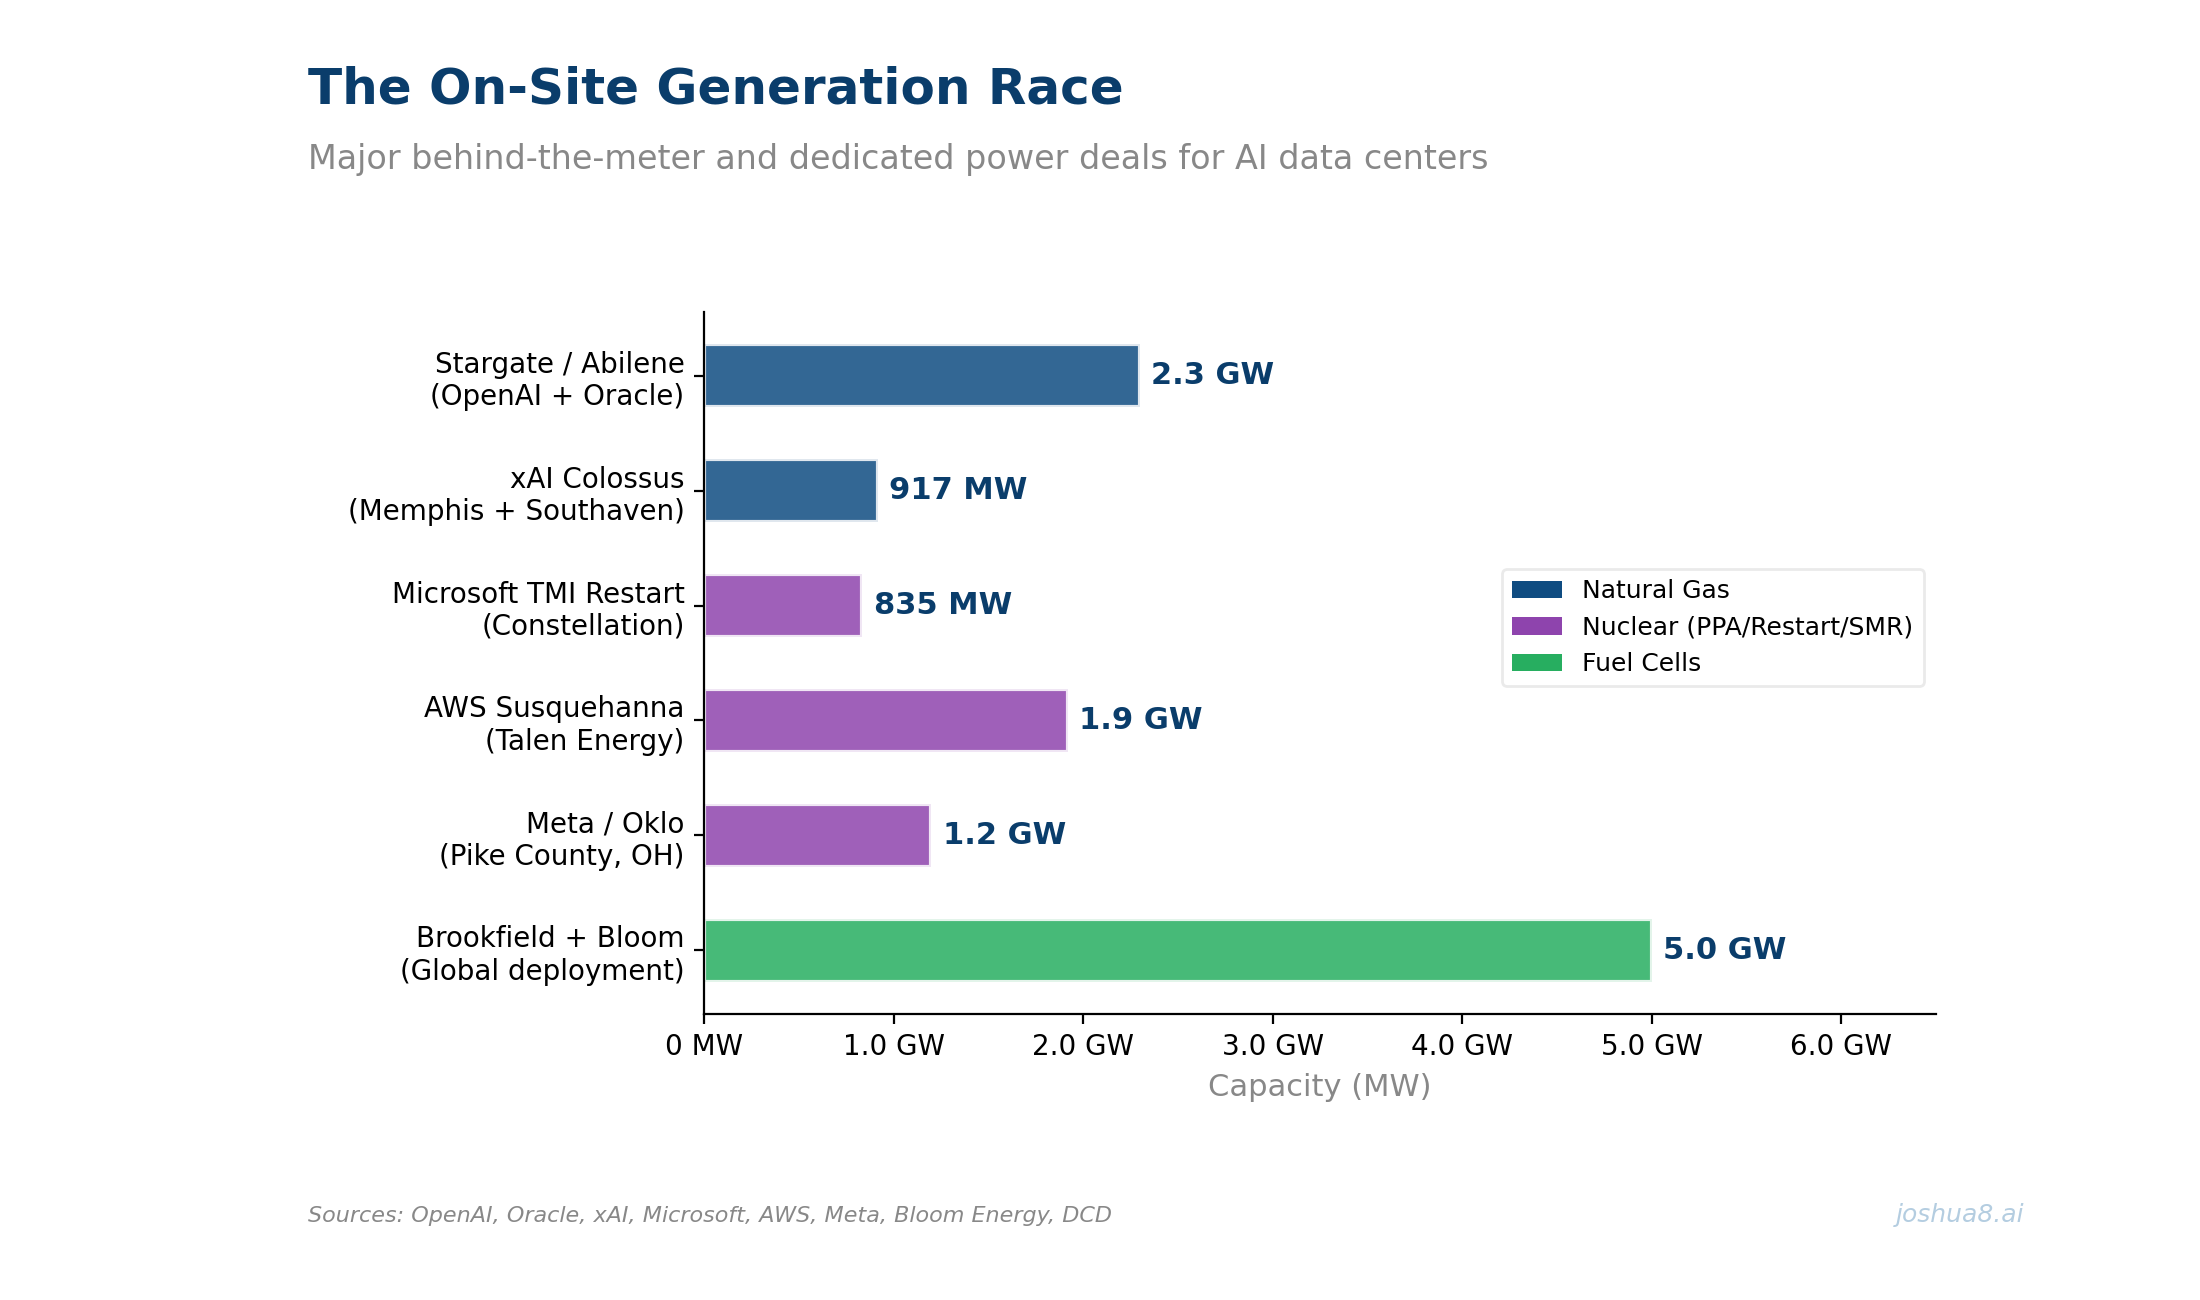Click the '2.0 GW' x-axis tick label
Viewport: 2200px width, 1300px height.
click(x=1083, y=1046)
